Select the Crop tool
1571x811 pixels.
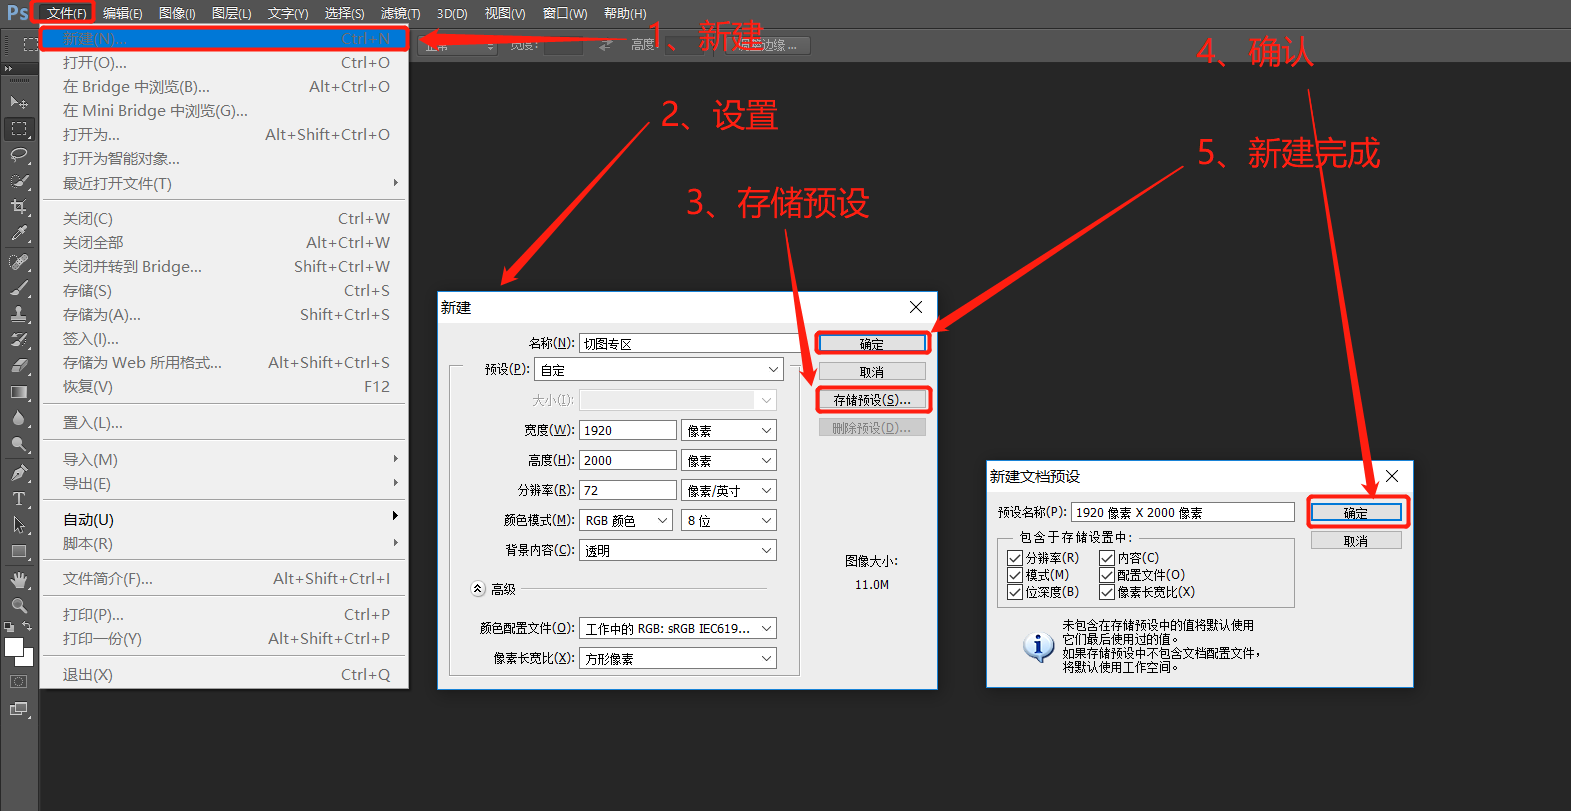coord(19,207)
